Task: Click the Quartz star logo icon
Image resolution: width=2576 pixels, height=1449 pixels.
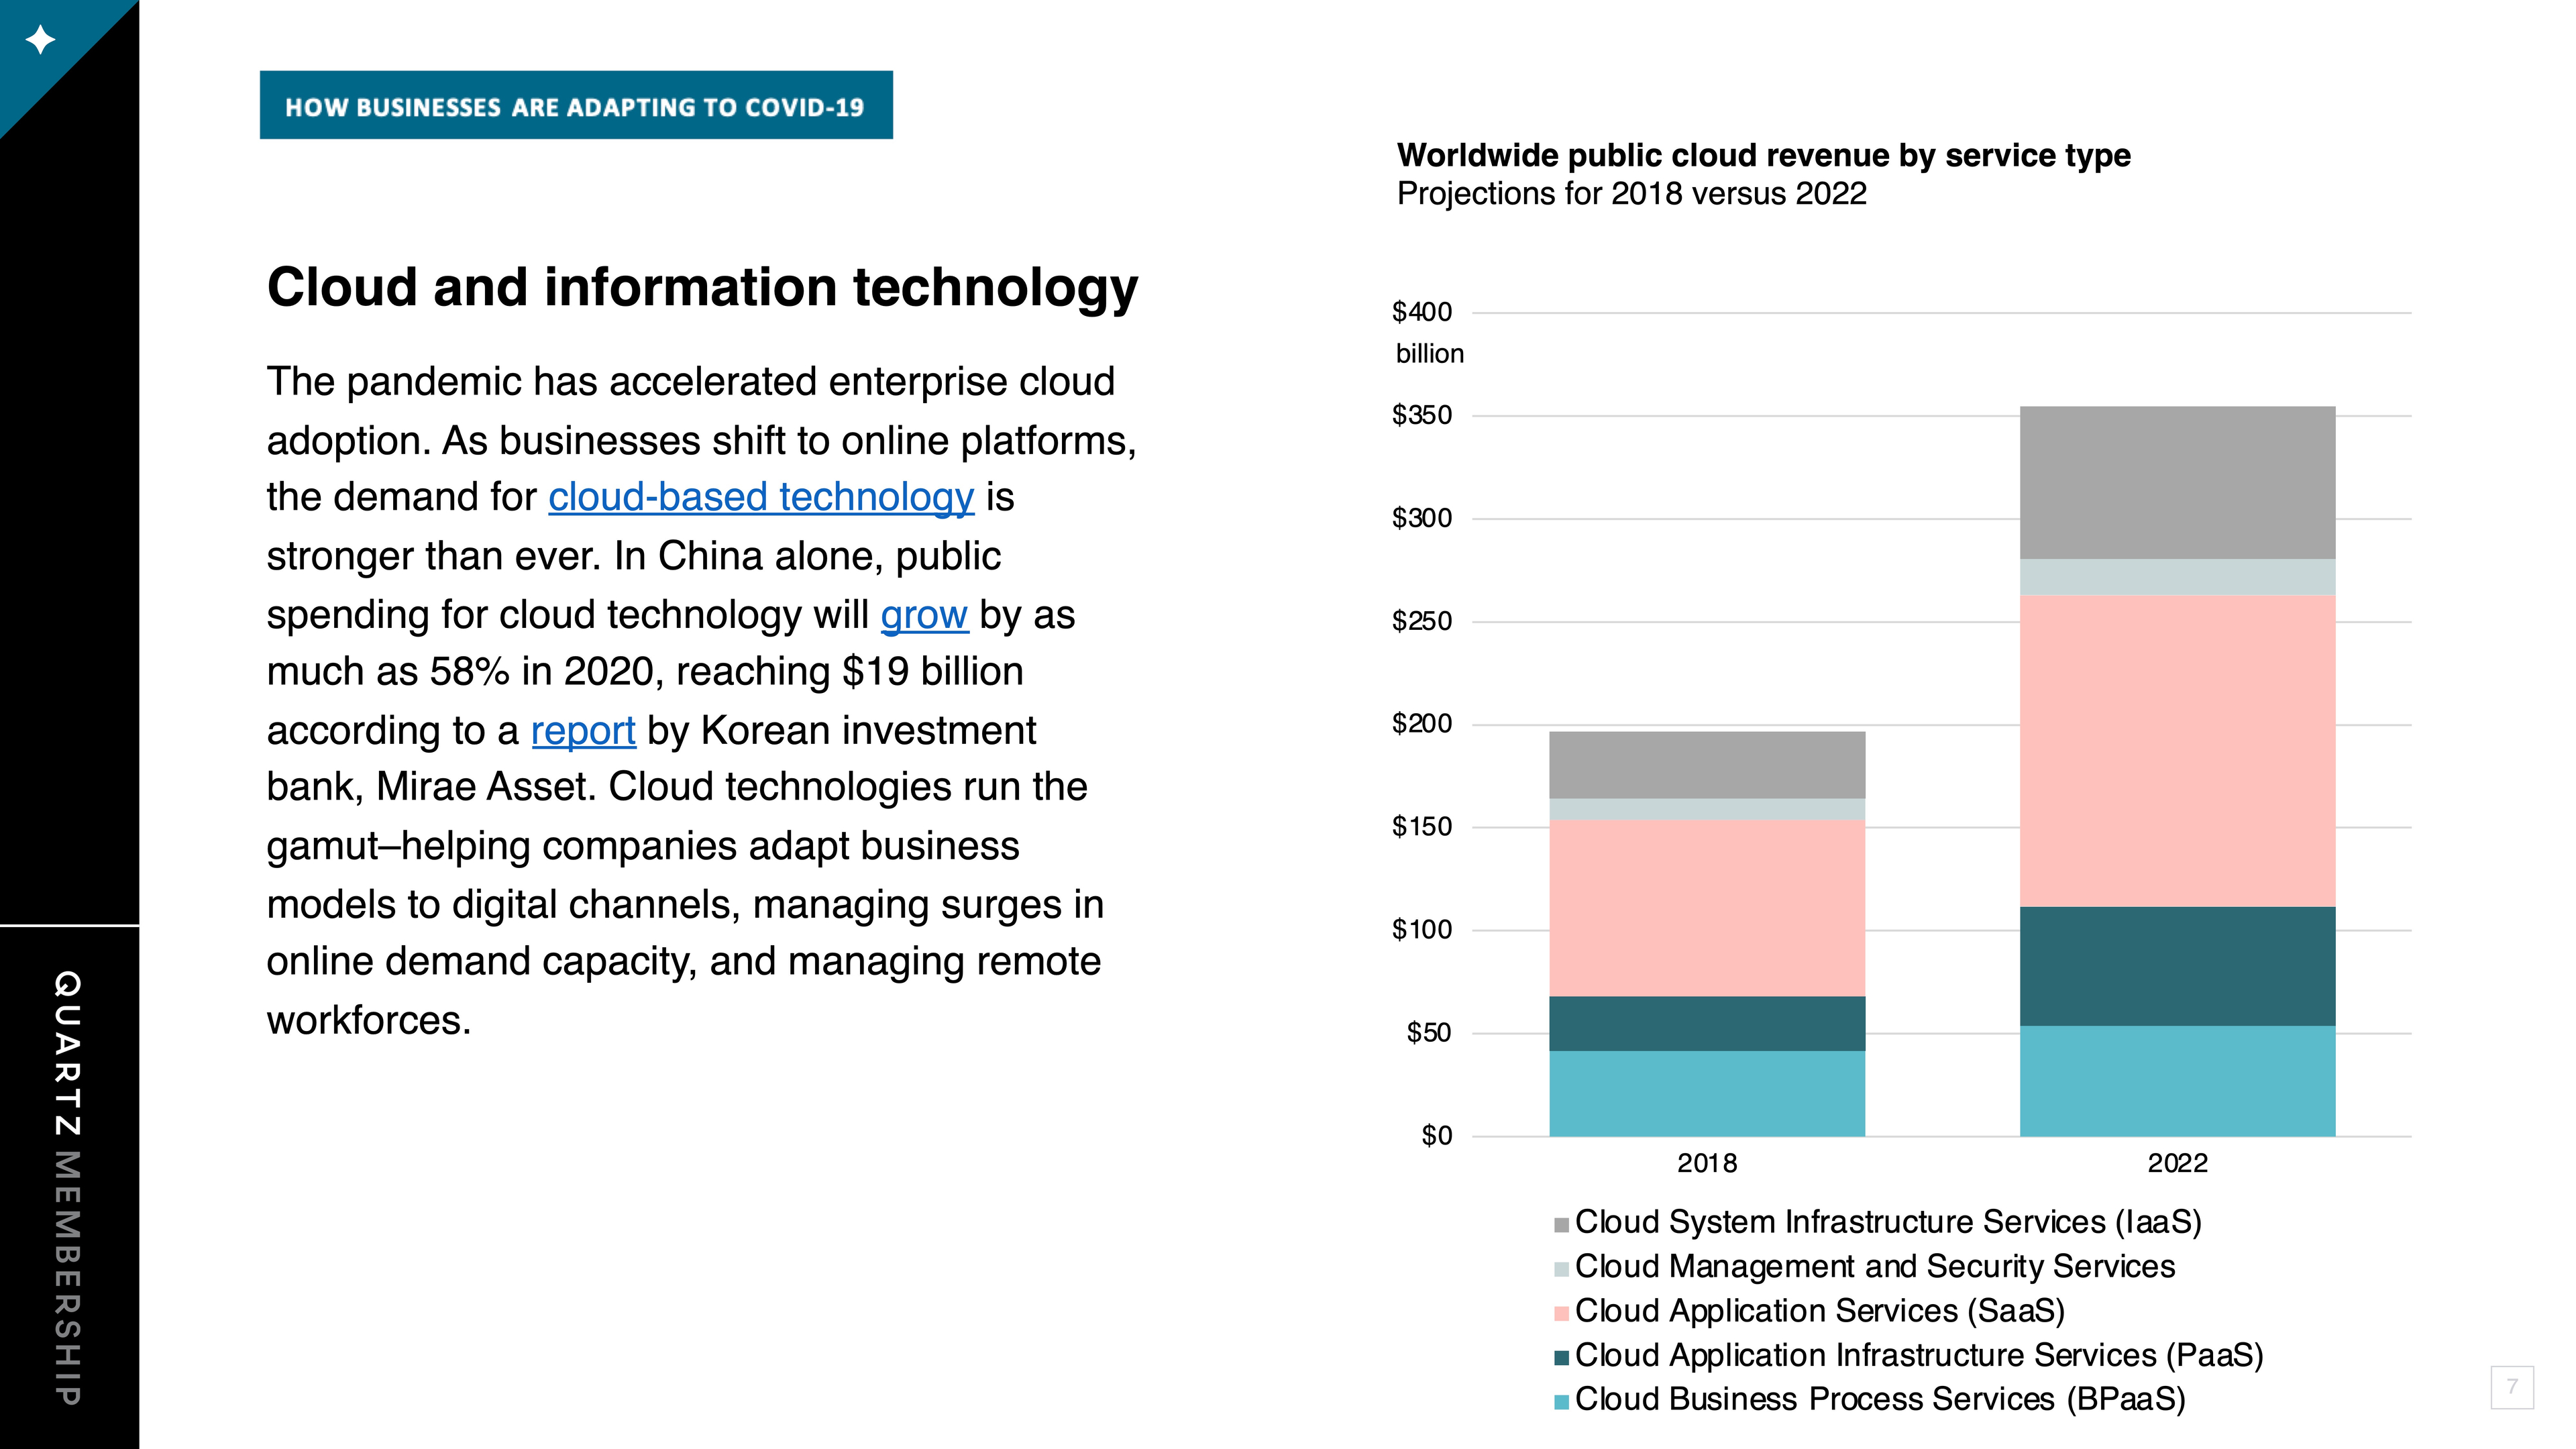Action: click(x=40, y=40)
